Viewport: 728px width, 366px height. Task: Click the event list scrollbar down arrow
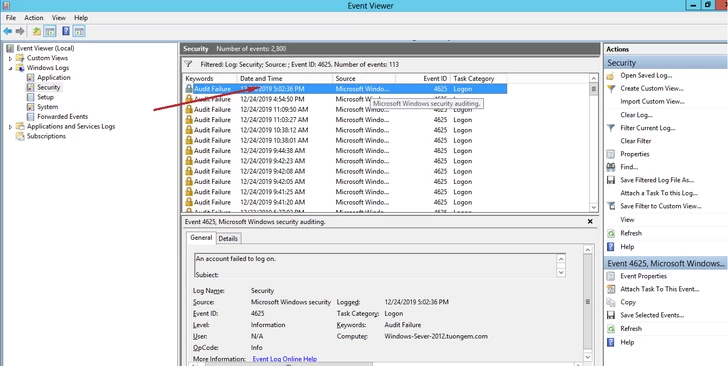click(593, 207)
